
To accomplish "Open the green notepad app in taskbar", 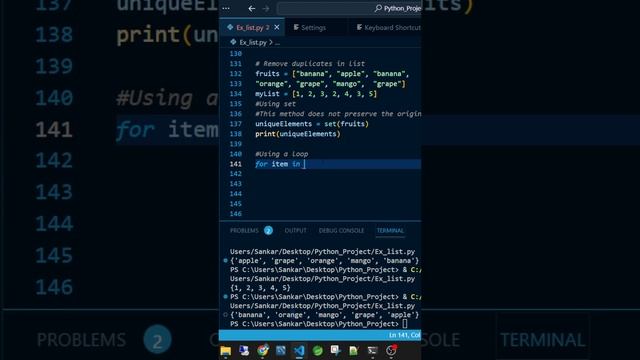I will click(354, 351).
